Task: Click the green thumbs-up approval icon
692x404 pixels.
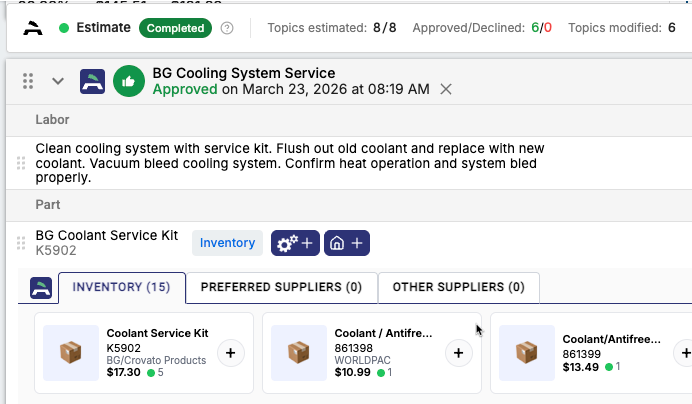Action: point(128,81)
